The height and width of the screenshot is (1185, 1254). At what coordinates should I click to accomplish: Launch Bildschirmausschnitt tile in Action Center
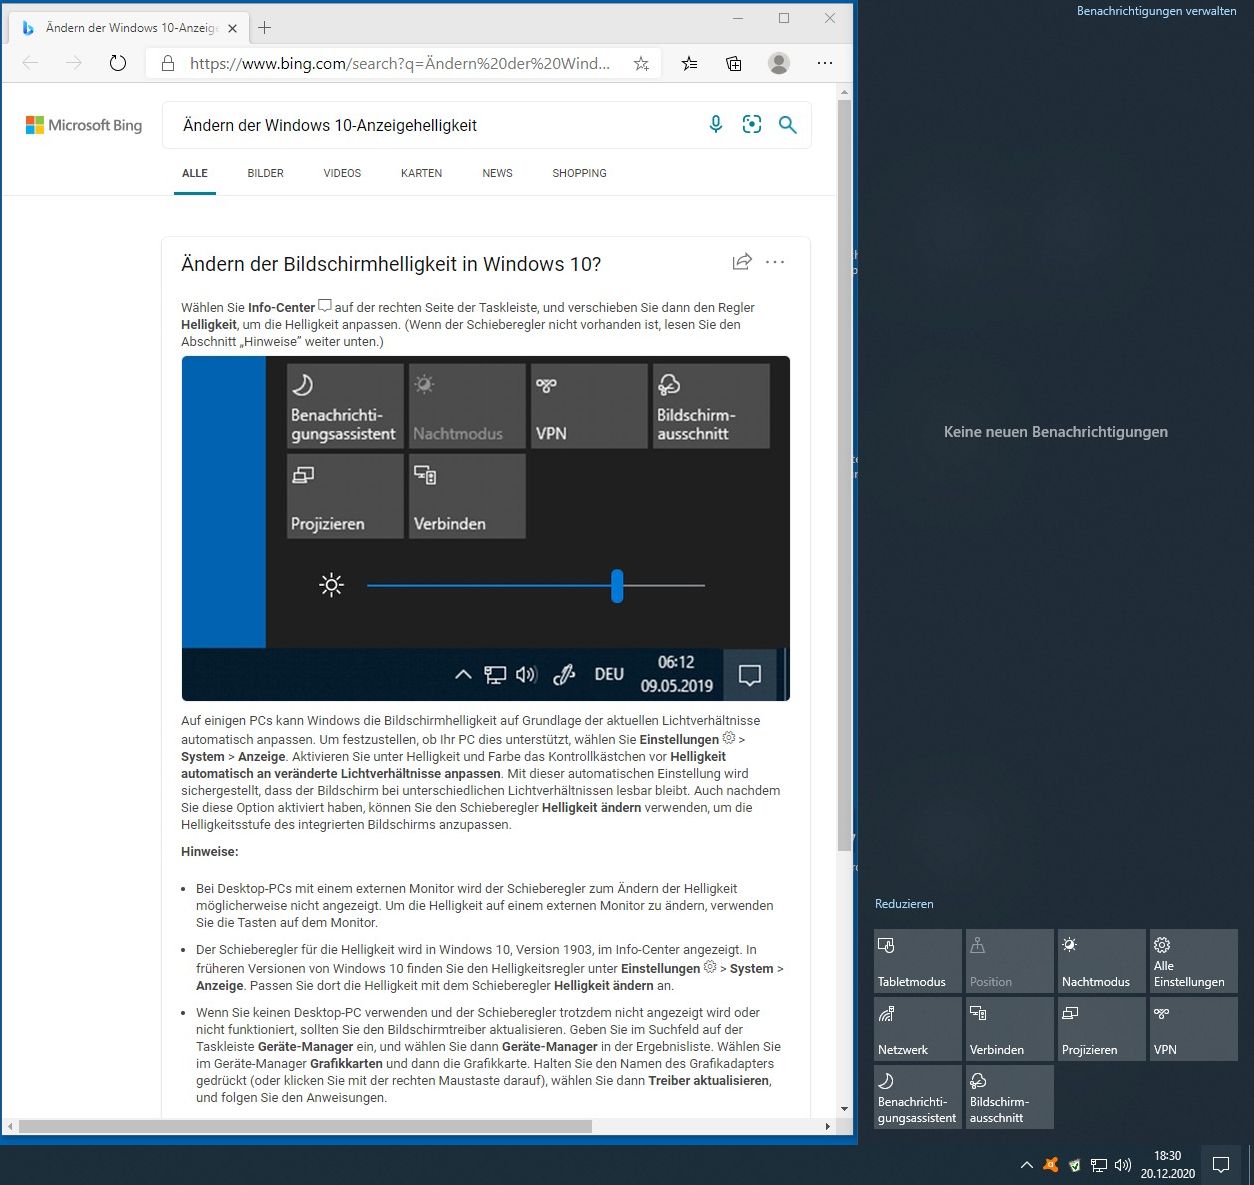click(x=1009, y=1097)
